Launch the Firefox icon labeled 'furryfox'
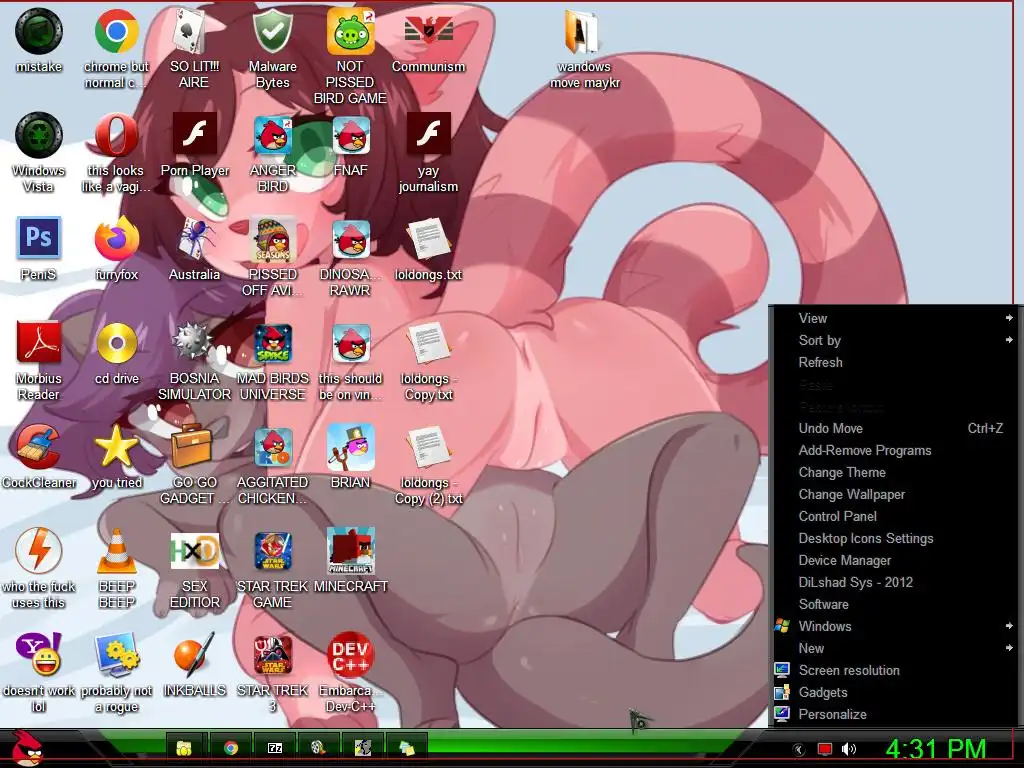Image resolution: width=1024 pixels, height=768 pixels. (116, 248)
